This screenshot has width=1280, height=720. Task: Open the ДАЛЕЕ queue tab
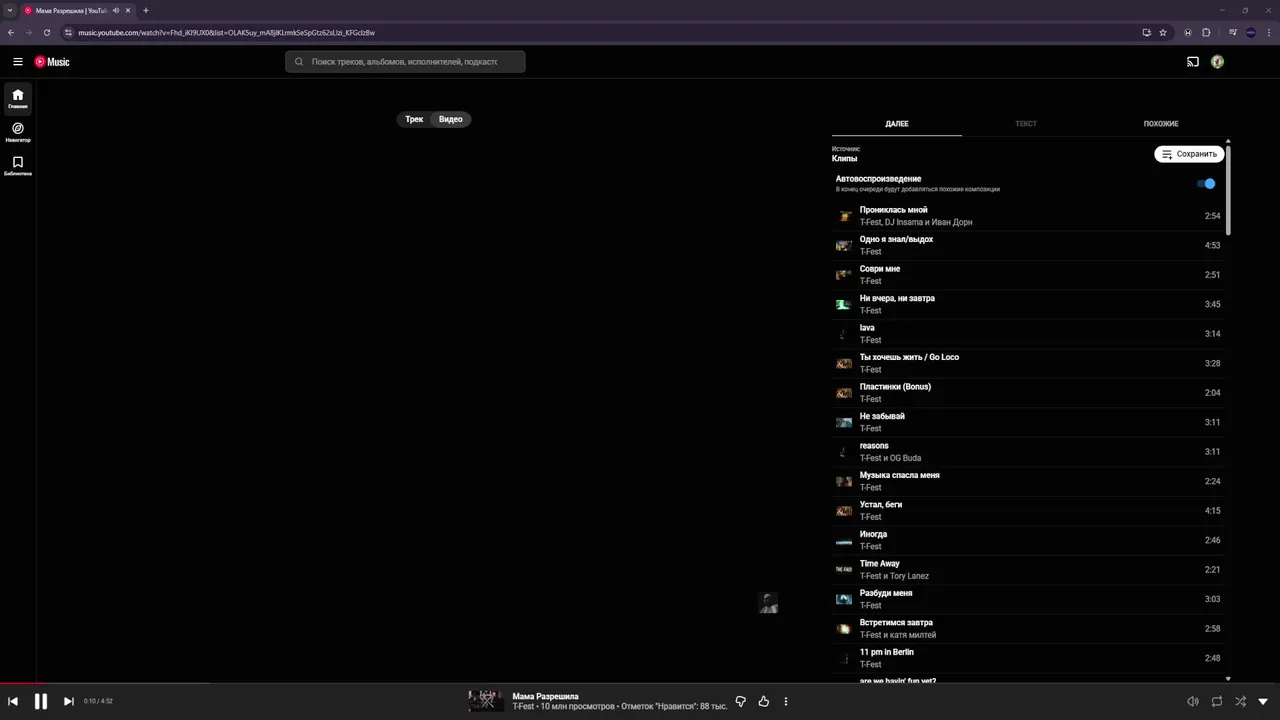(x=897, y=124)
